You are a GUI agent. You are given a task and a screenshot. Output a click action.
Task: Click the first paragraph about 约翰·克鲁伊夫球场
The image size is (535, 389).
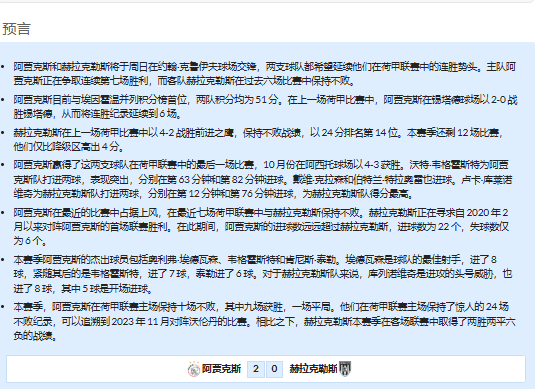(264, 74)
